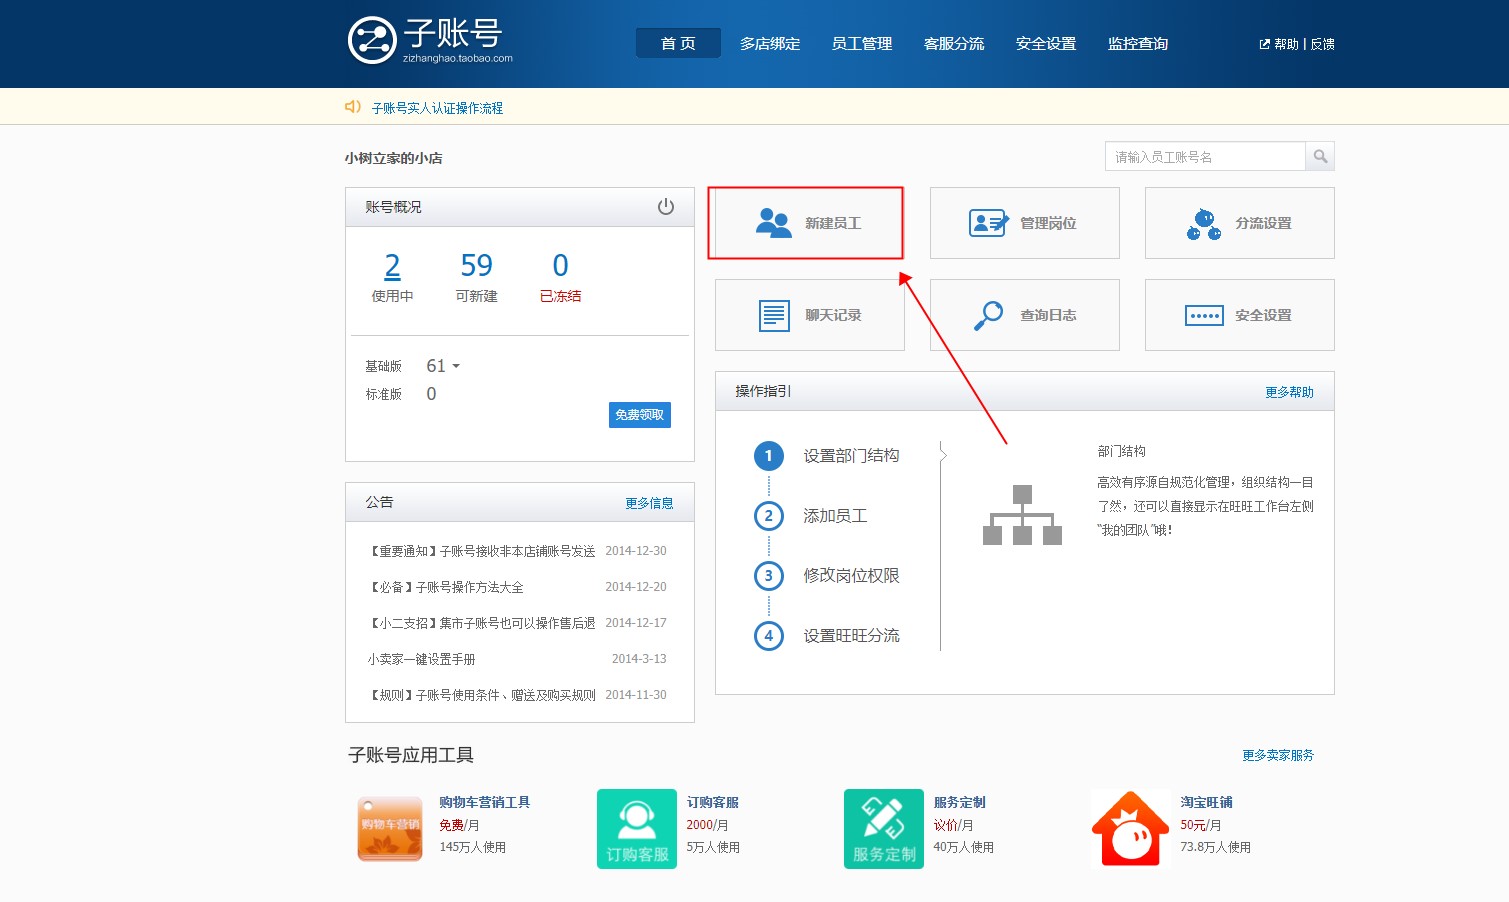Click the speaker announcement icon
This screenshot has height=902, width=1509.
point(353,107)
